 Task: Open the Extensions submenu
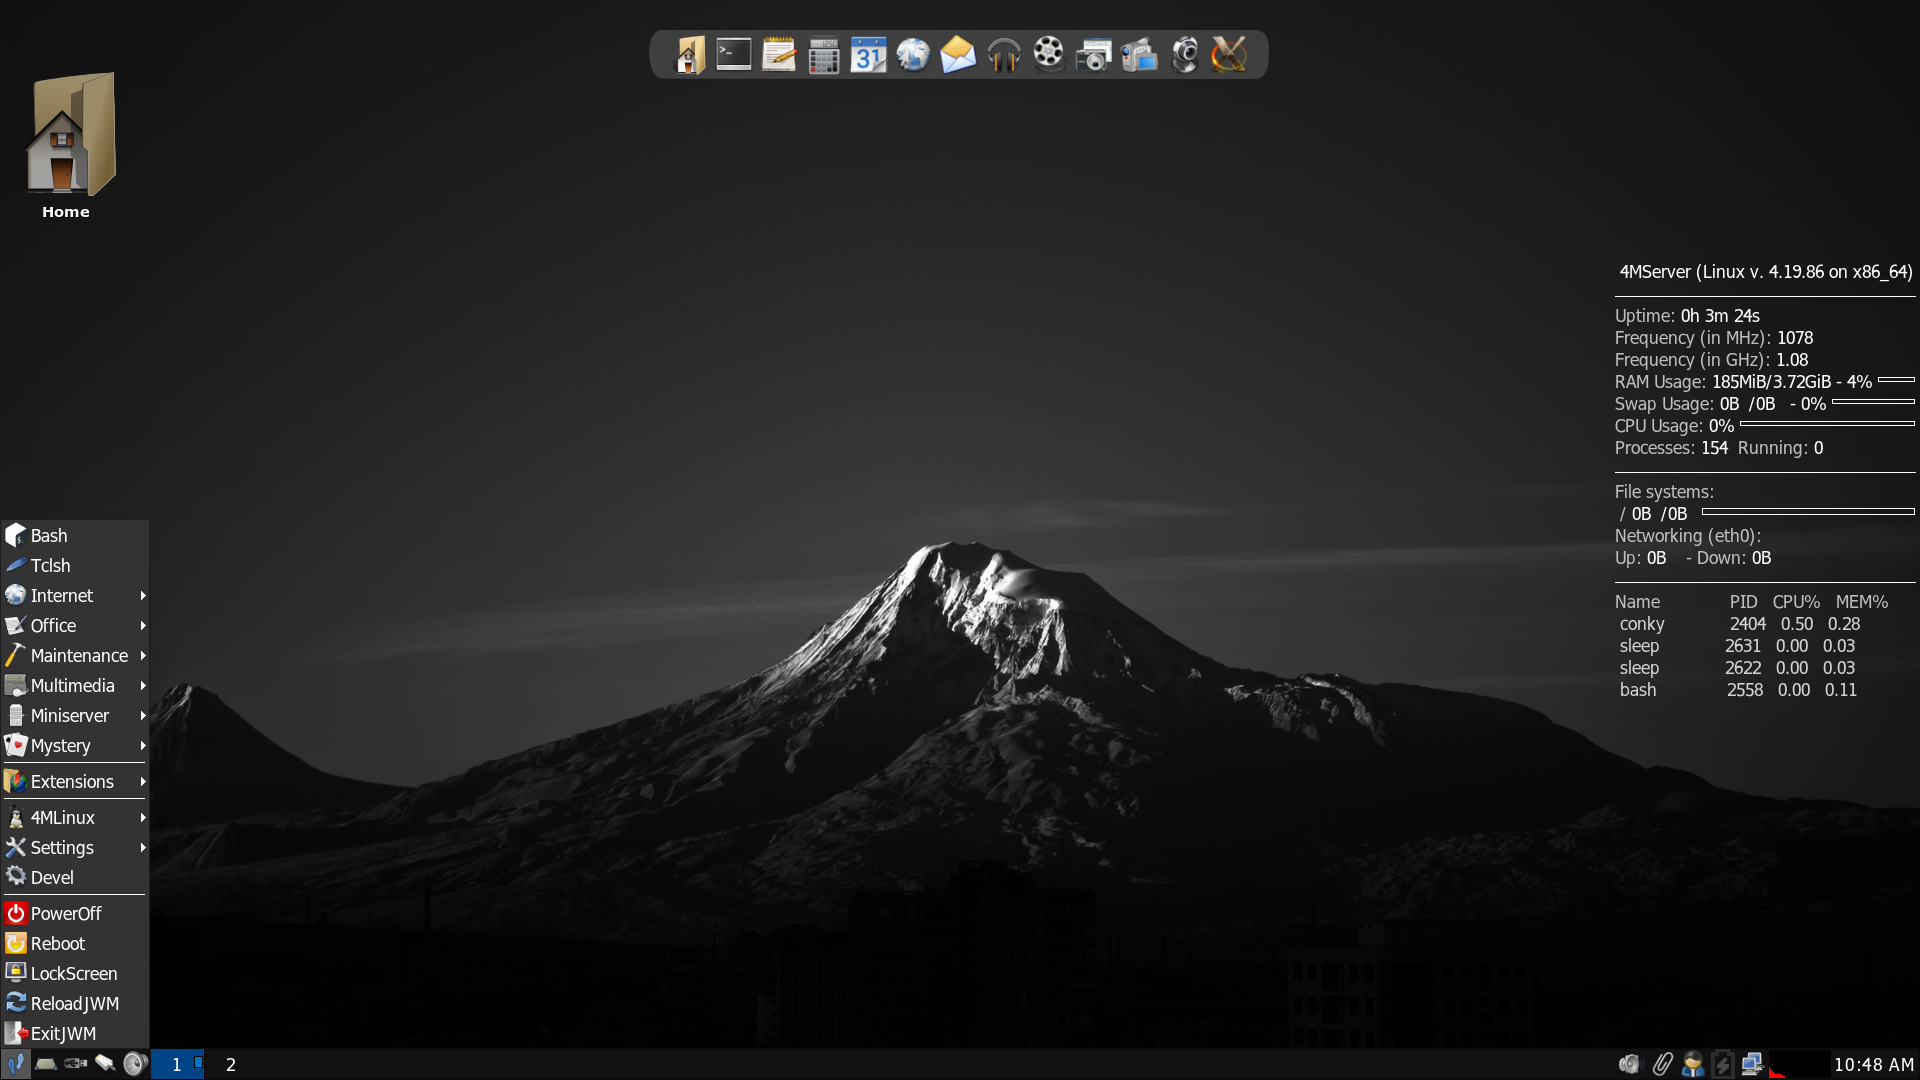tap(75, 782)
